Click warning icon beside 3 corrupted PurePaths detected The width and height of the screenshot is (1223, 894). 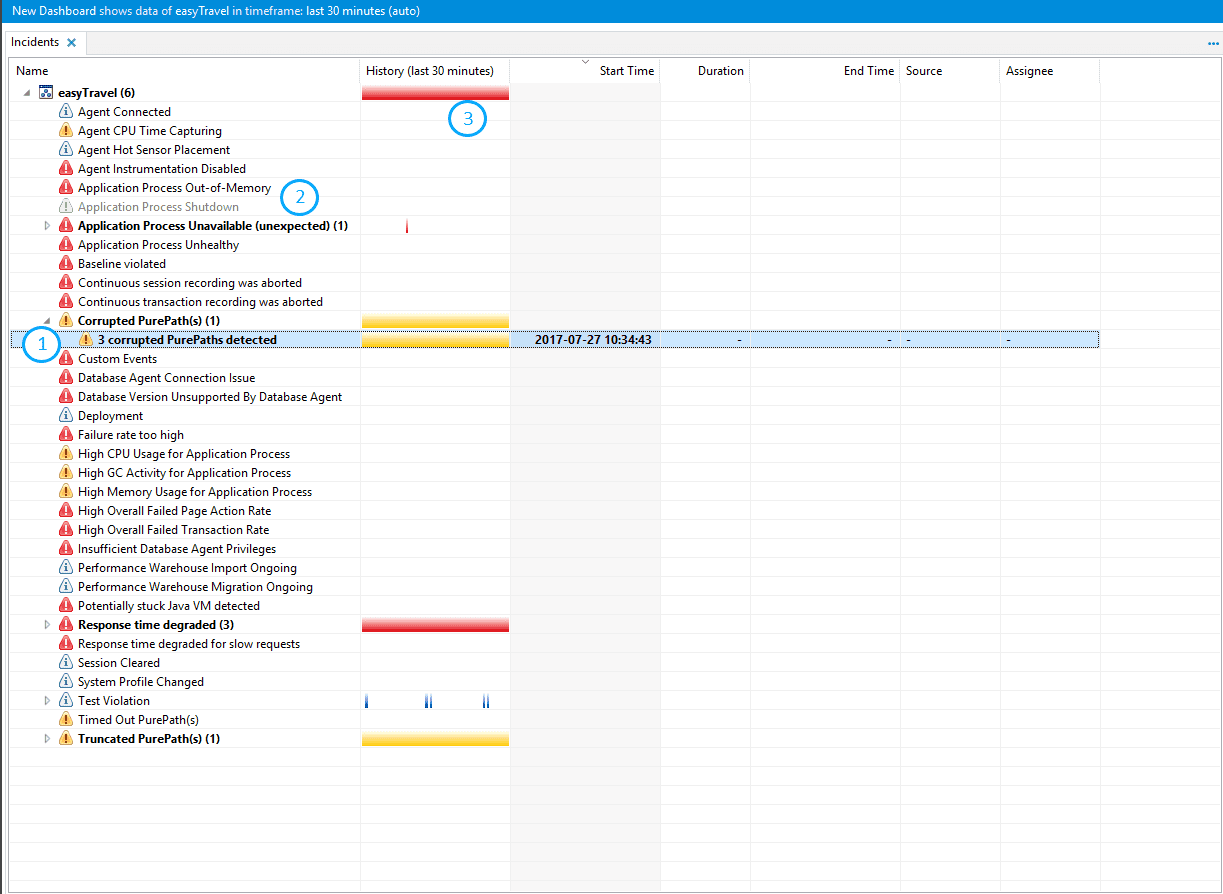[86, 340]
